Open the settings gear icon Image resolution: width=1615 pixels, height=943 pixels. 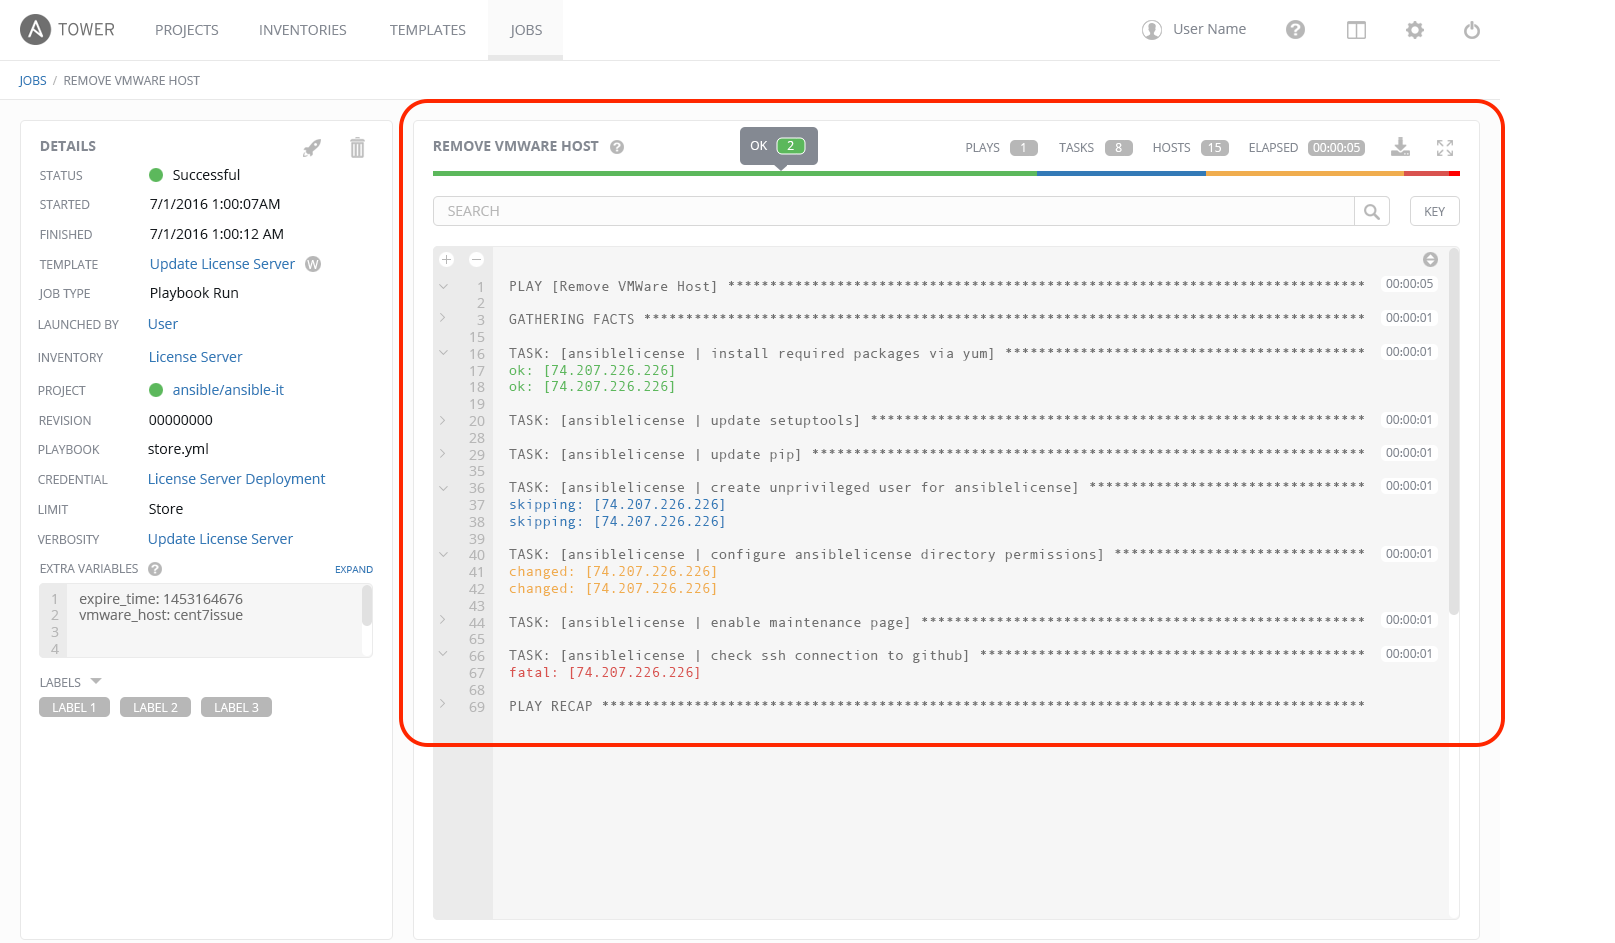click(1414, 30)
